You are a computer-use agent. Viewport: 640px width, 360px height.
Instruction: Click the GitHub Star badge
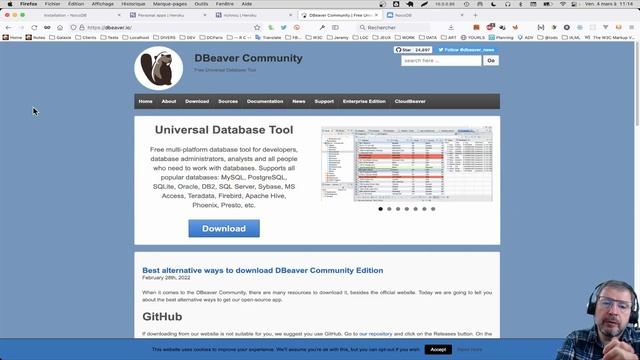[x=413, y=50]
